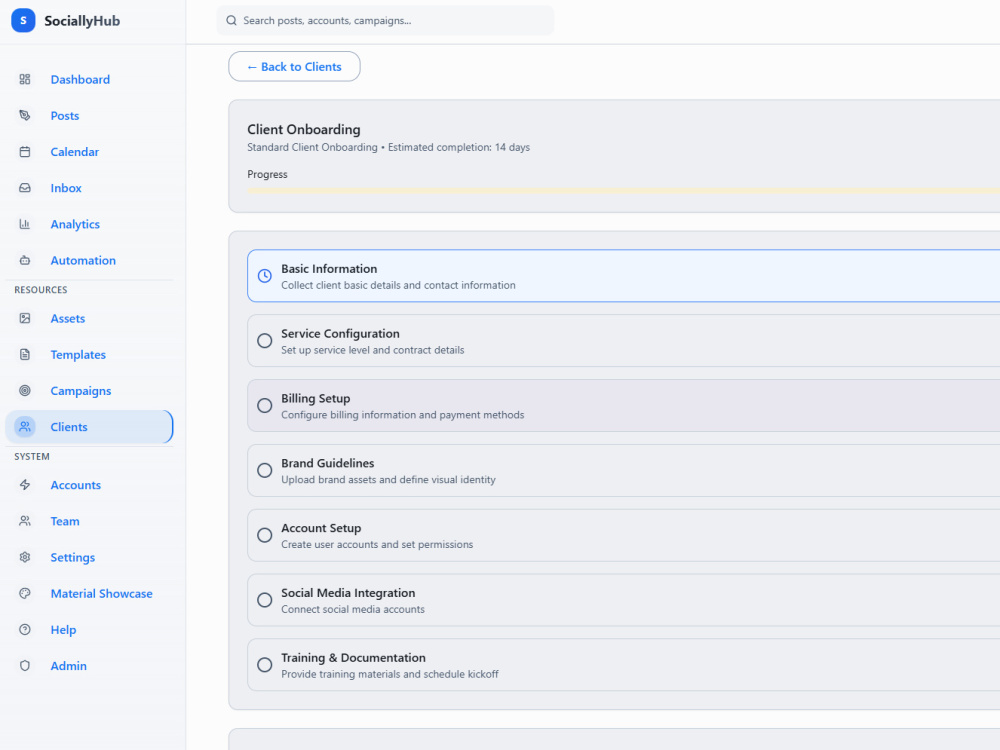Click the Campaigns target icon
This screenshot has height=750, width=1000.
tap(25, 390)
